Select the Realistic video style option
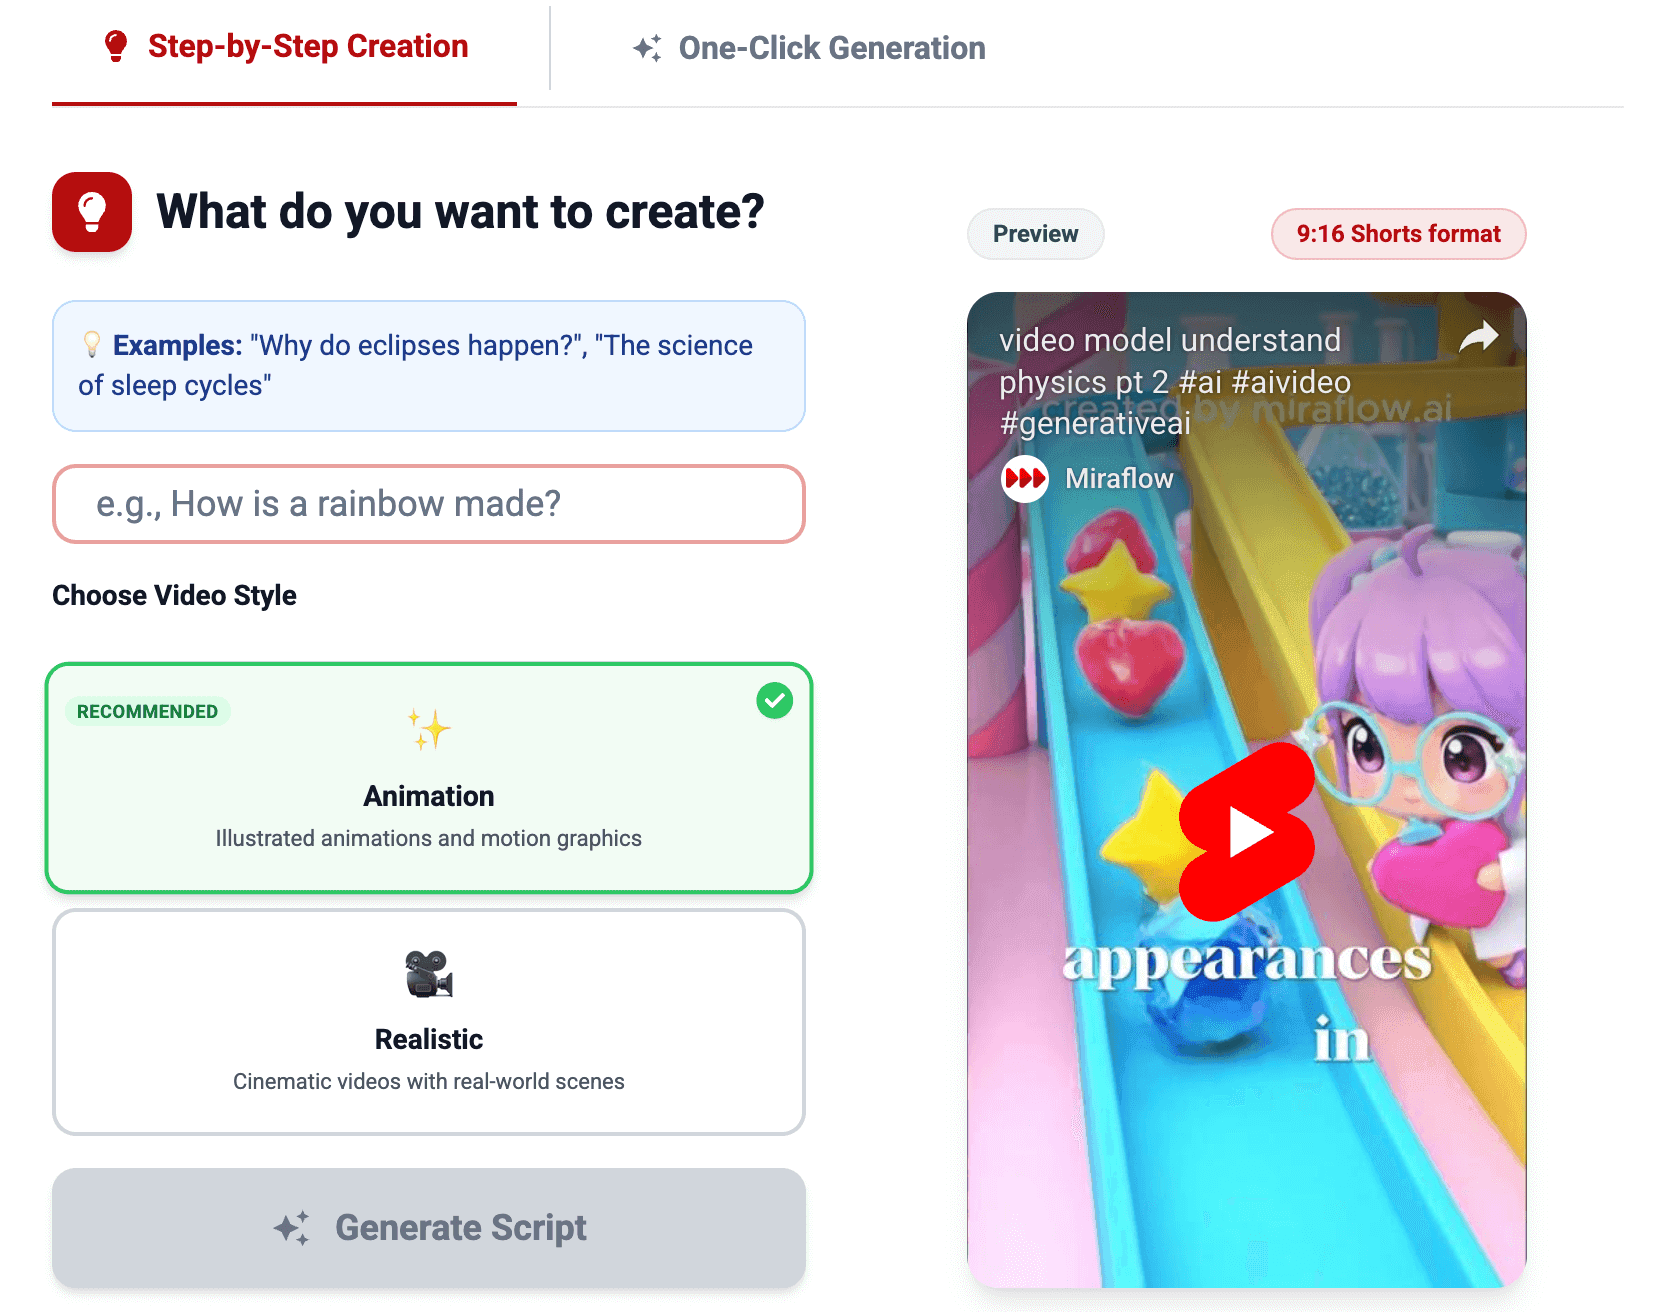 429,1022
